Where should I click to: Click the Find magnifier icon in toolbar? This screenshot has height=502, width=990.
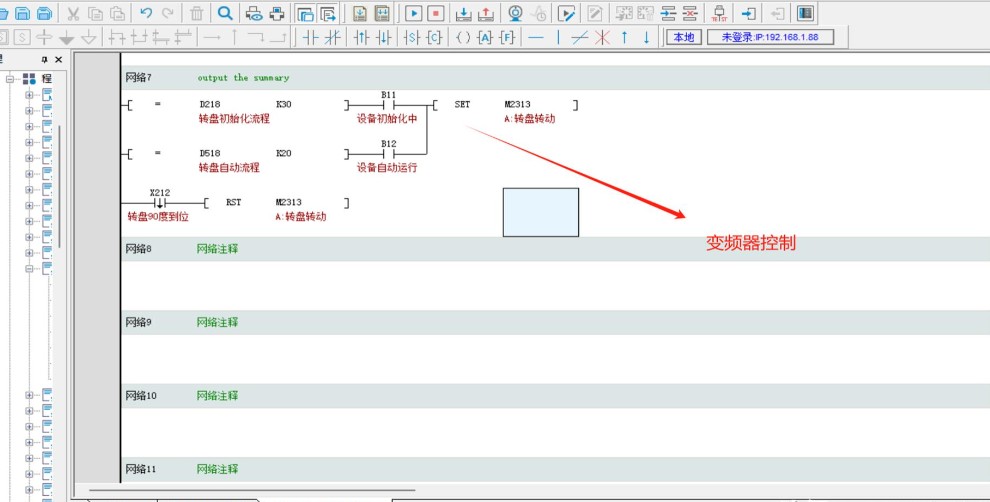click(x=225, y=13)
